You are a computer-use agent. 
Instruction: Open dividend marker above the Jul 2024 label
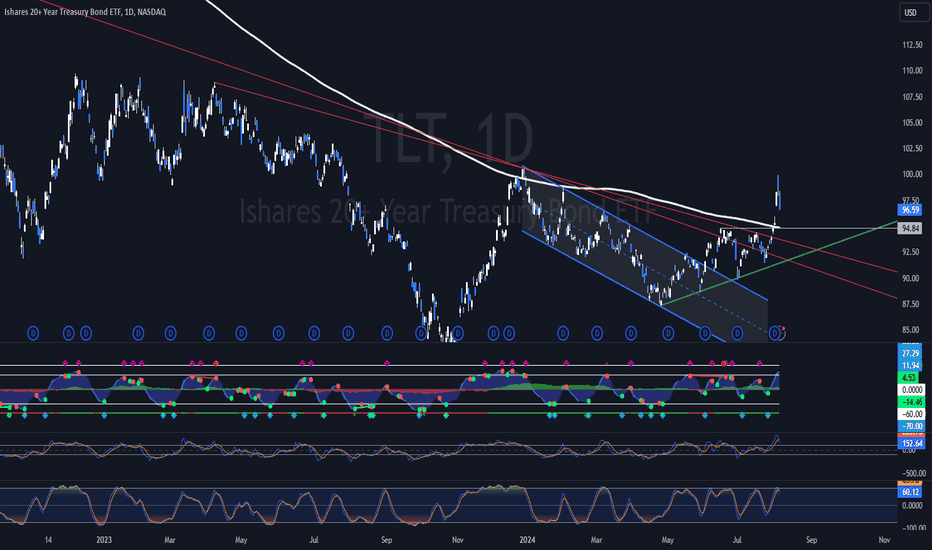click(737, 334)
